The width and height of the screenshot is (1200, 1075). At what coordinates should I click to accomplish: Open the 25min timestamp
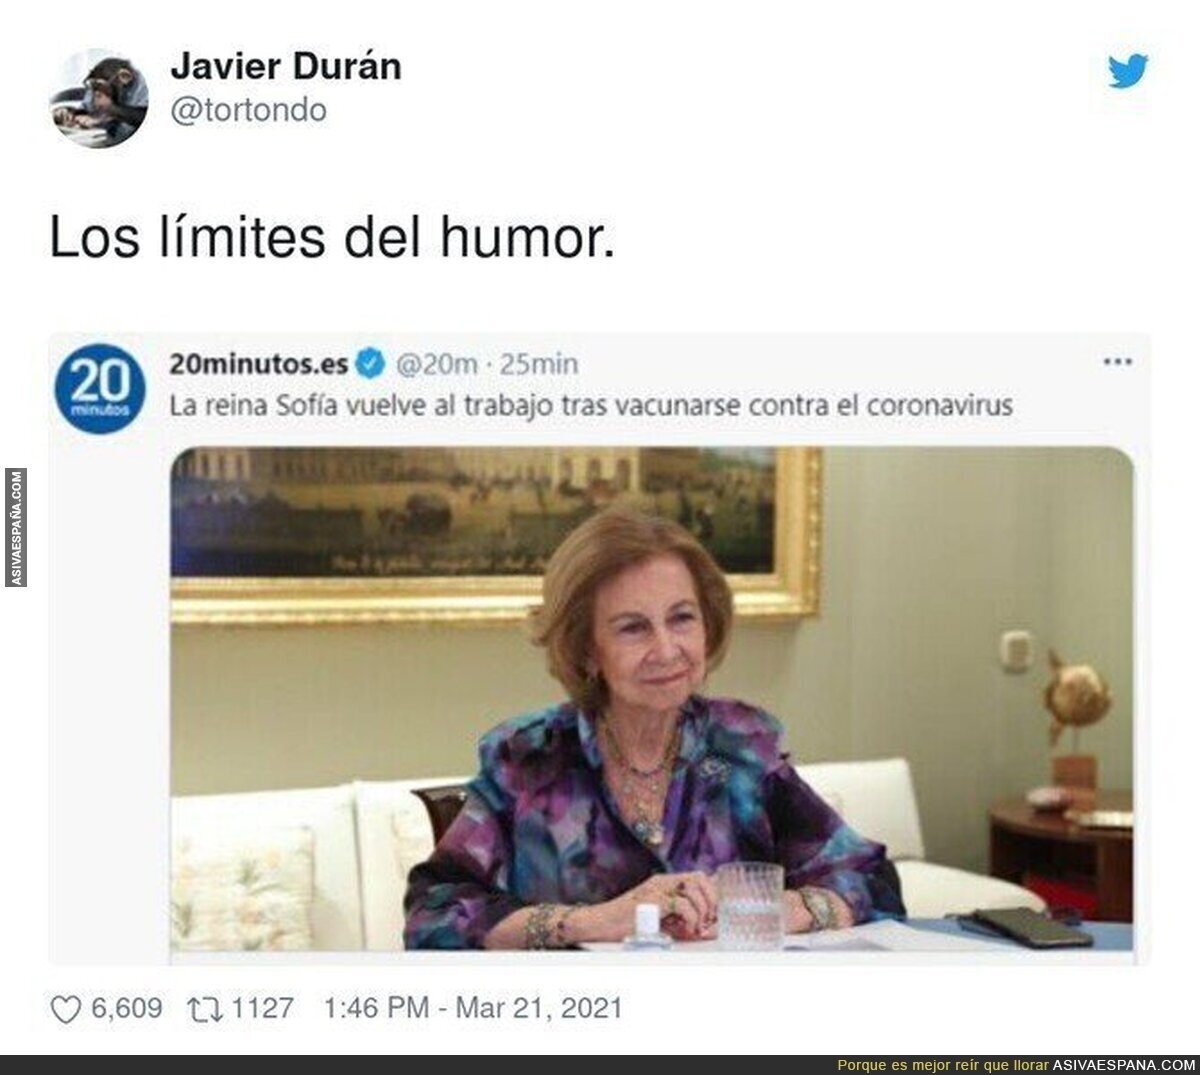(x=538, y=364)
